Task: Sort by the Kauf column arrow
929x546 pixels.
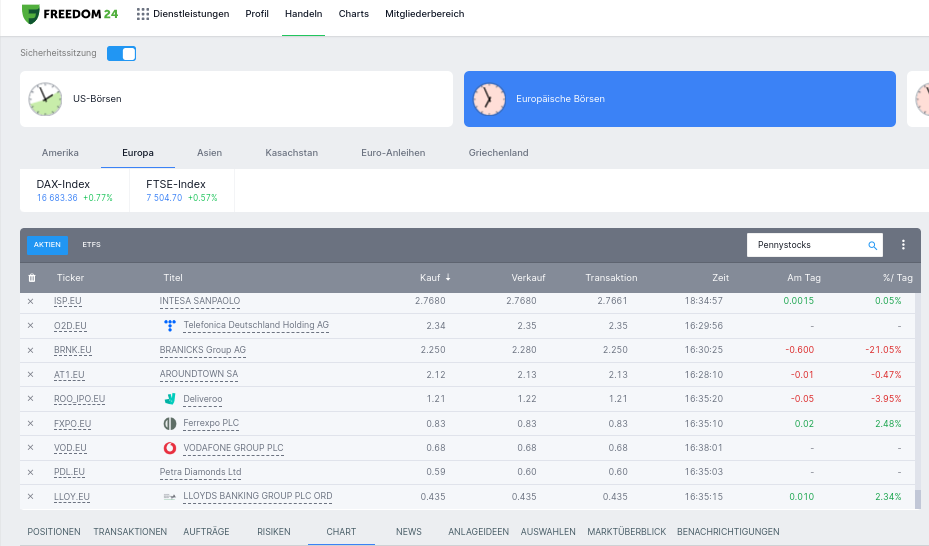Action: 448,277
